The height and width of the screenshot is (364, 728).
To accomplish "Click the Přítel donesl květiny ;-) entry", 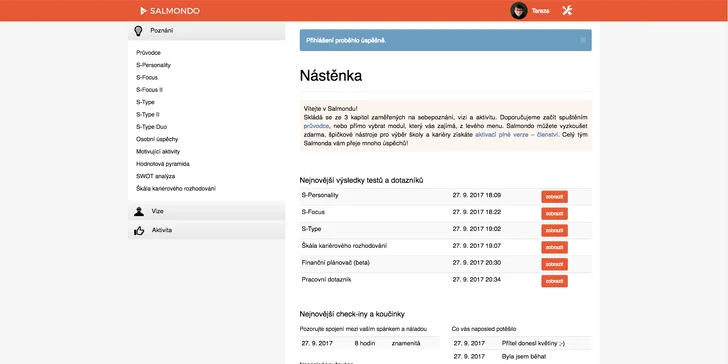I will (533, 343).
